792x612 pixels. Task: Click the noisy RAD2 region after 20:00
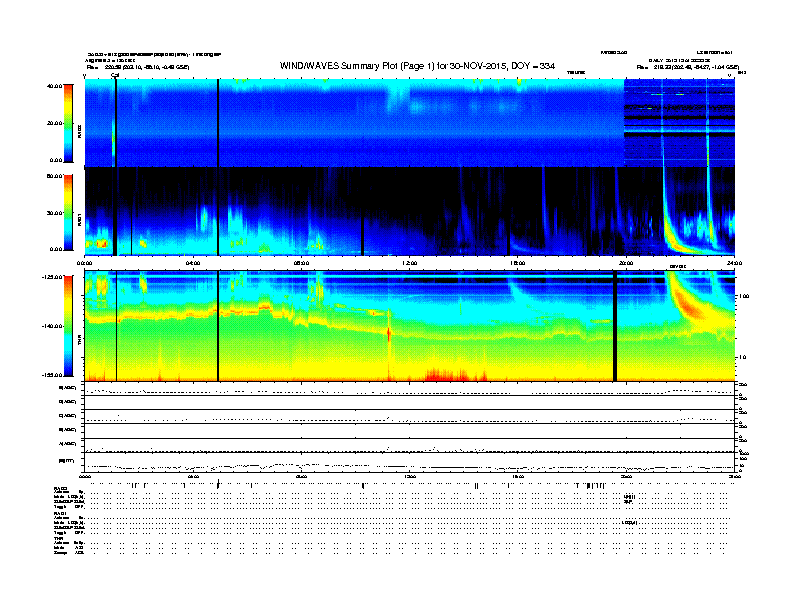tap(679, 123)
